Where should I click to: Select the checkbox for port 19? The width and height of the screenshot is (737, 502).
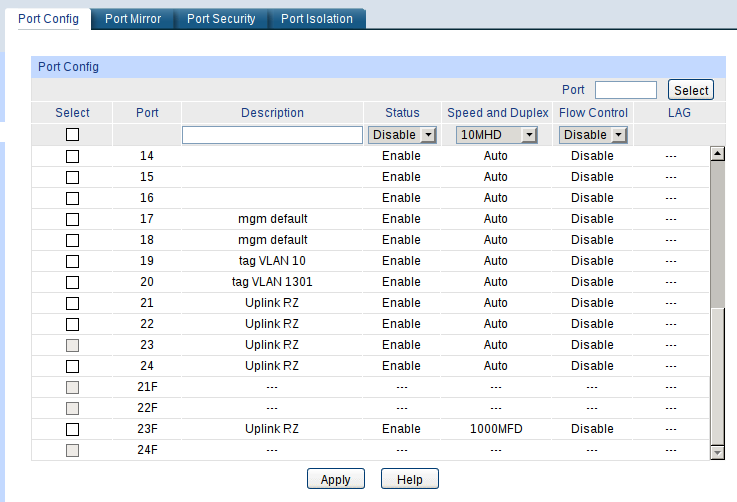coord(72,261)
